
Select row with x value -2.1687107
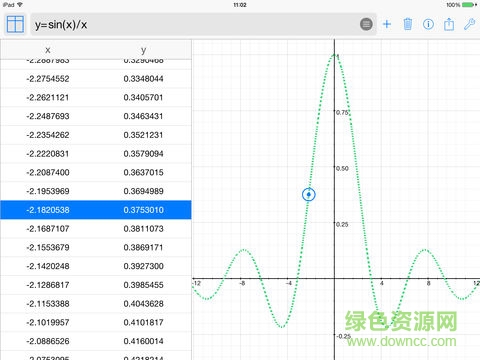coord(96,229)
